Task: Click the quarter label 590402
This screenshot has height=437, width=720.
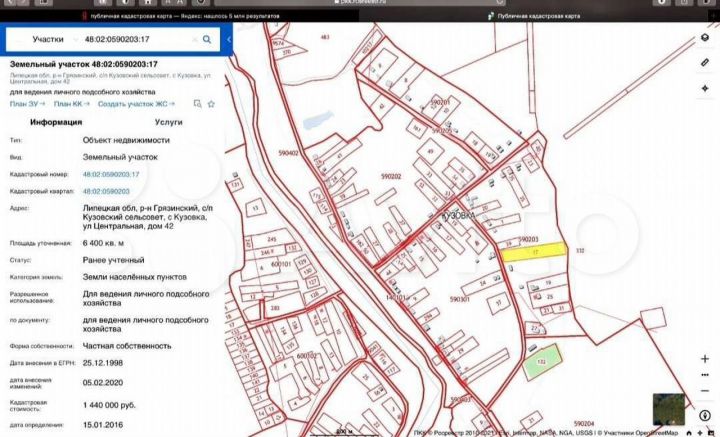Action: coord(288,153)
